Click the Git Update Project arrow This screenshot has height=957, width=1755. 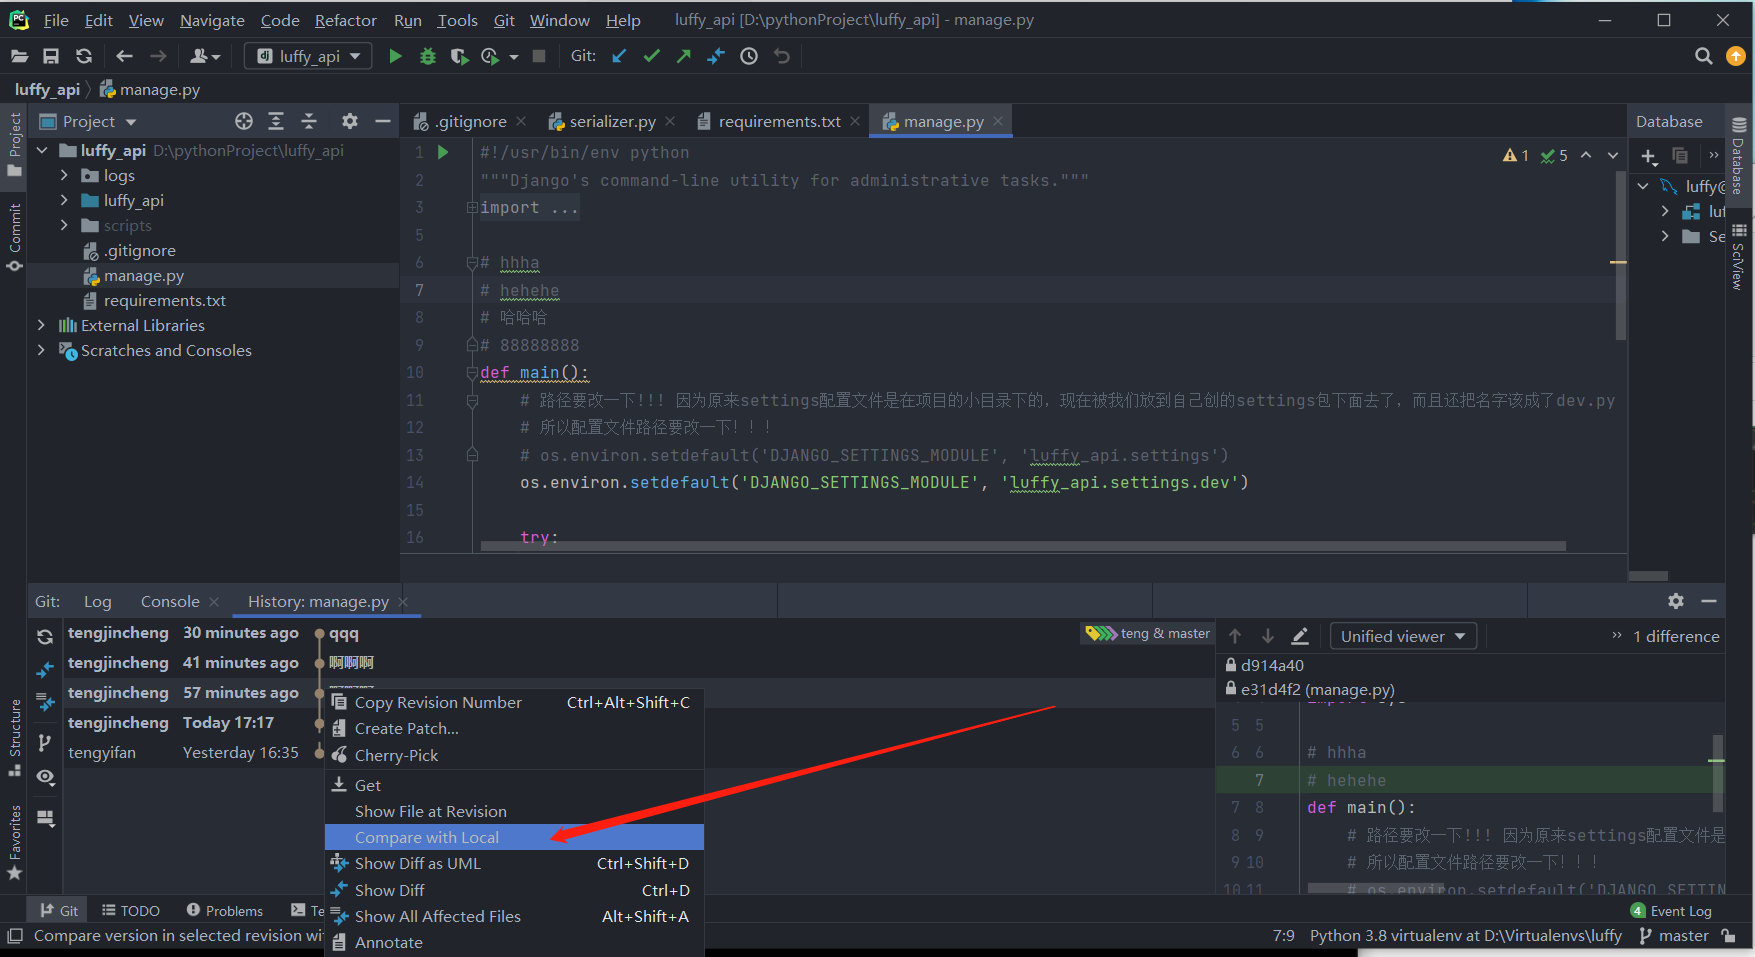point(620,56)
